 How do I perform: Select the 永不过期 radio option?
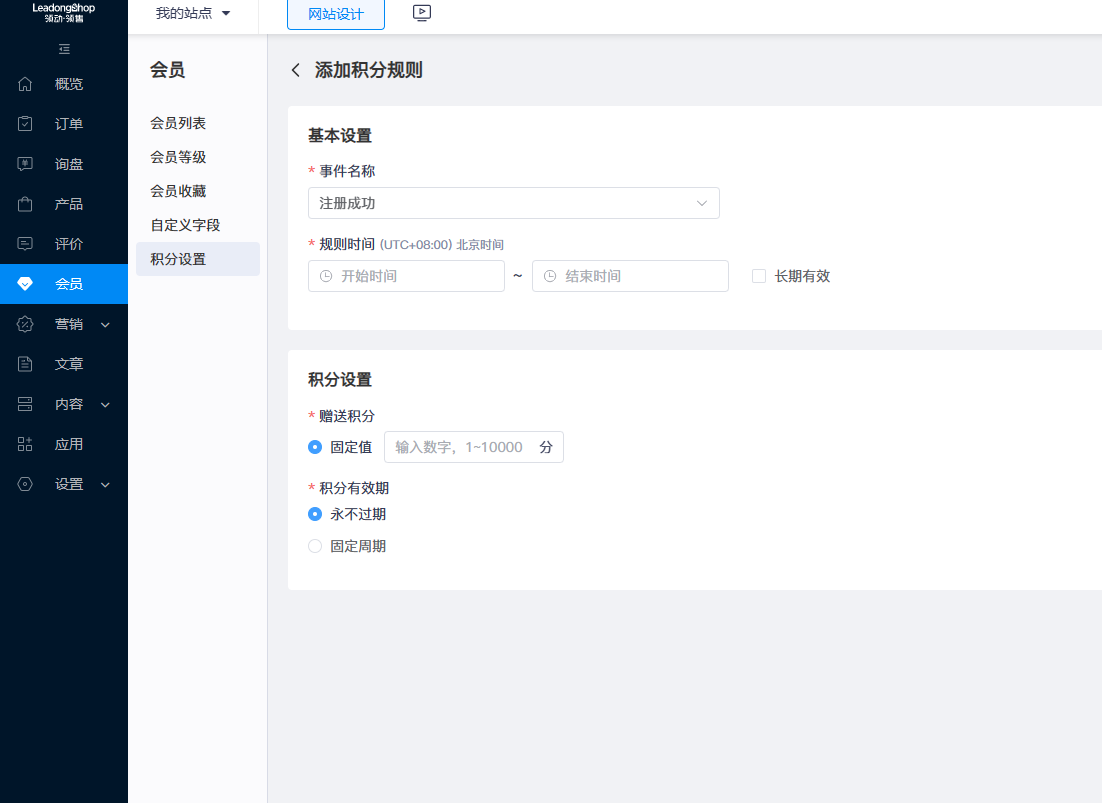[x=315, y=514]
